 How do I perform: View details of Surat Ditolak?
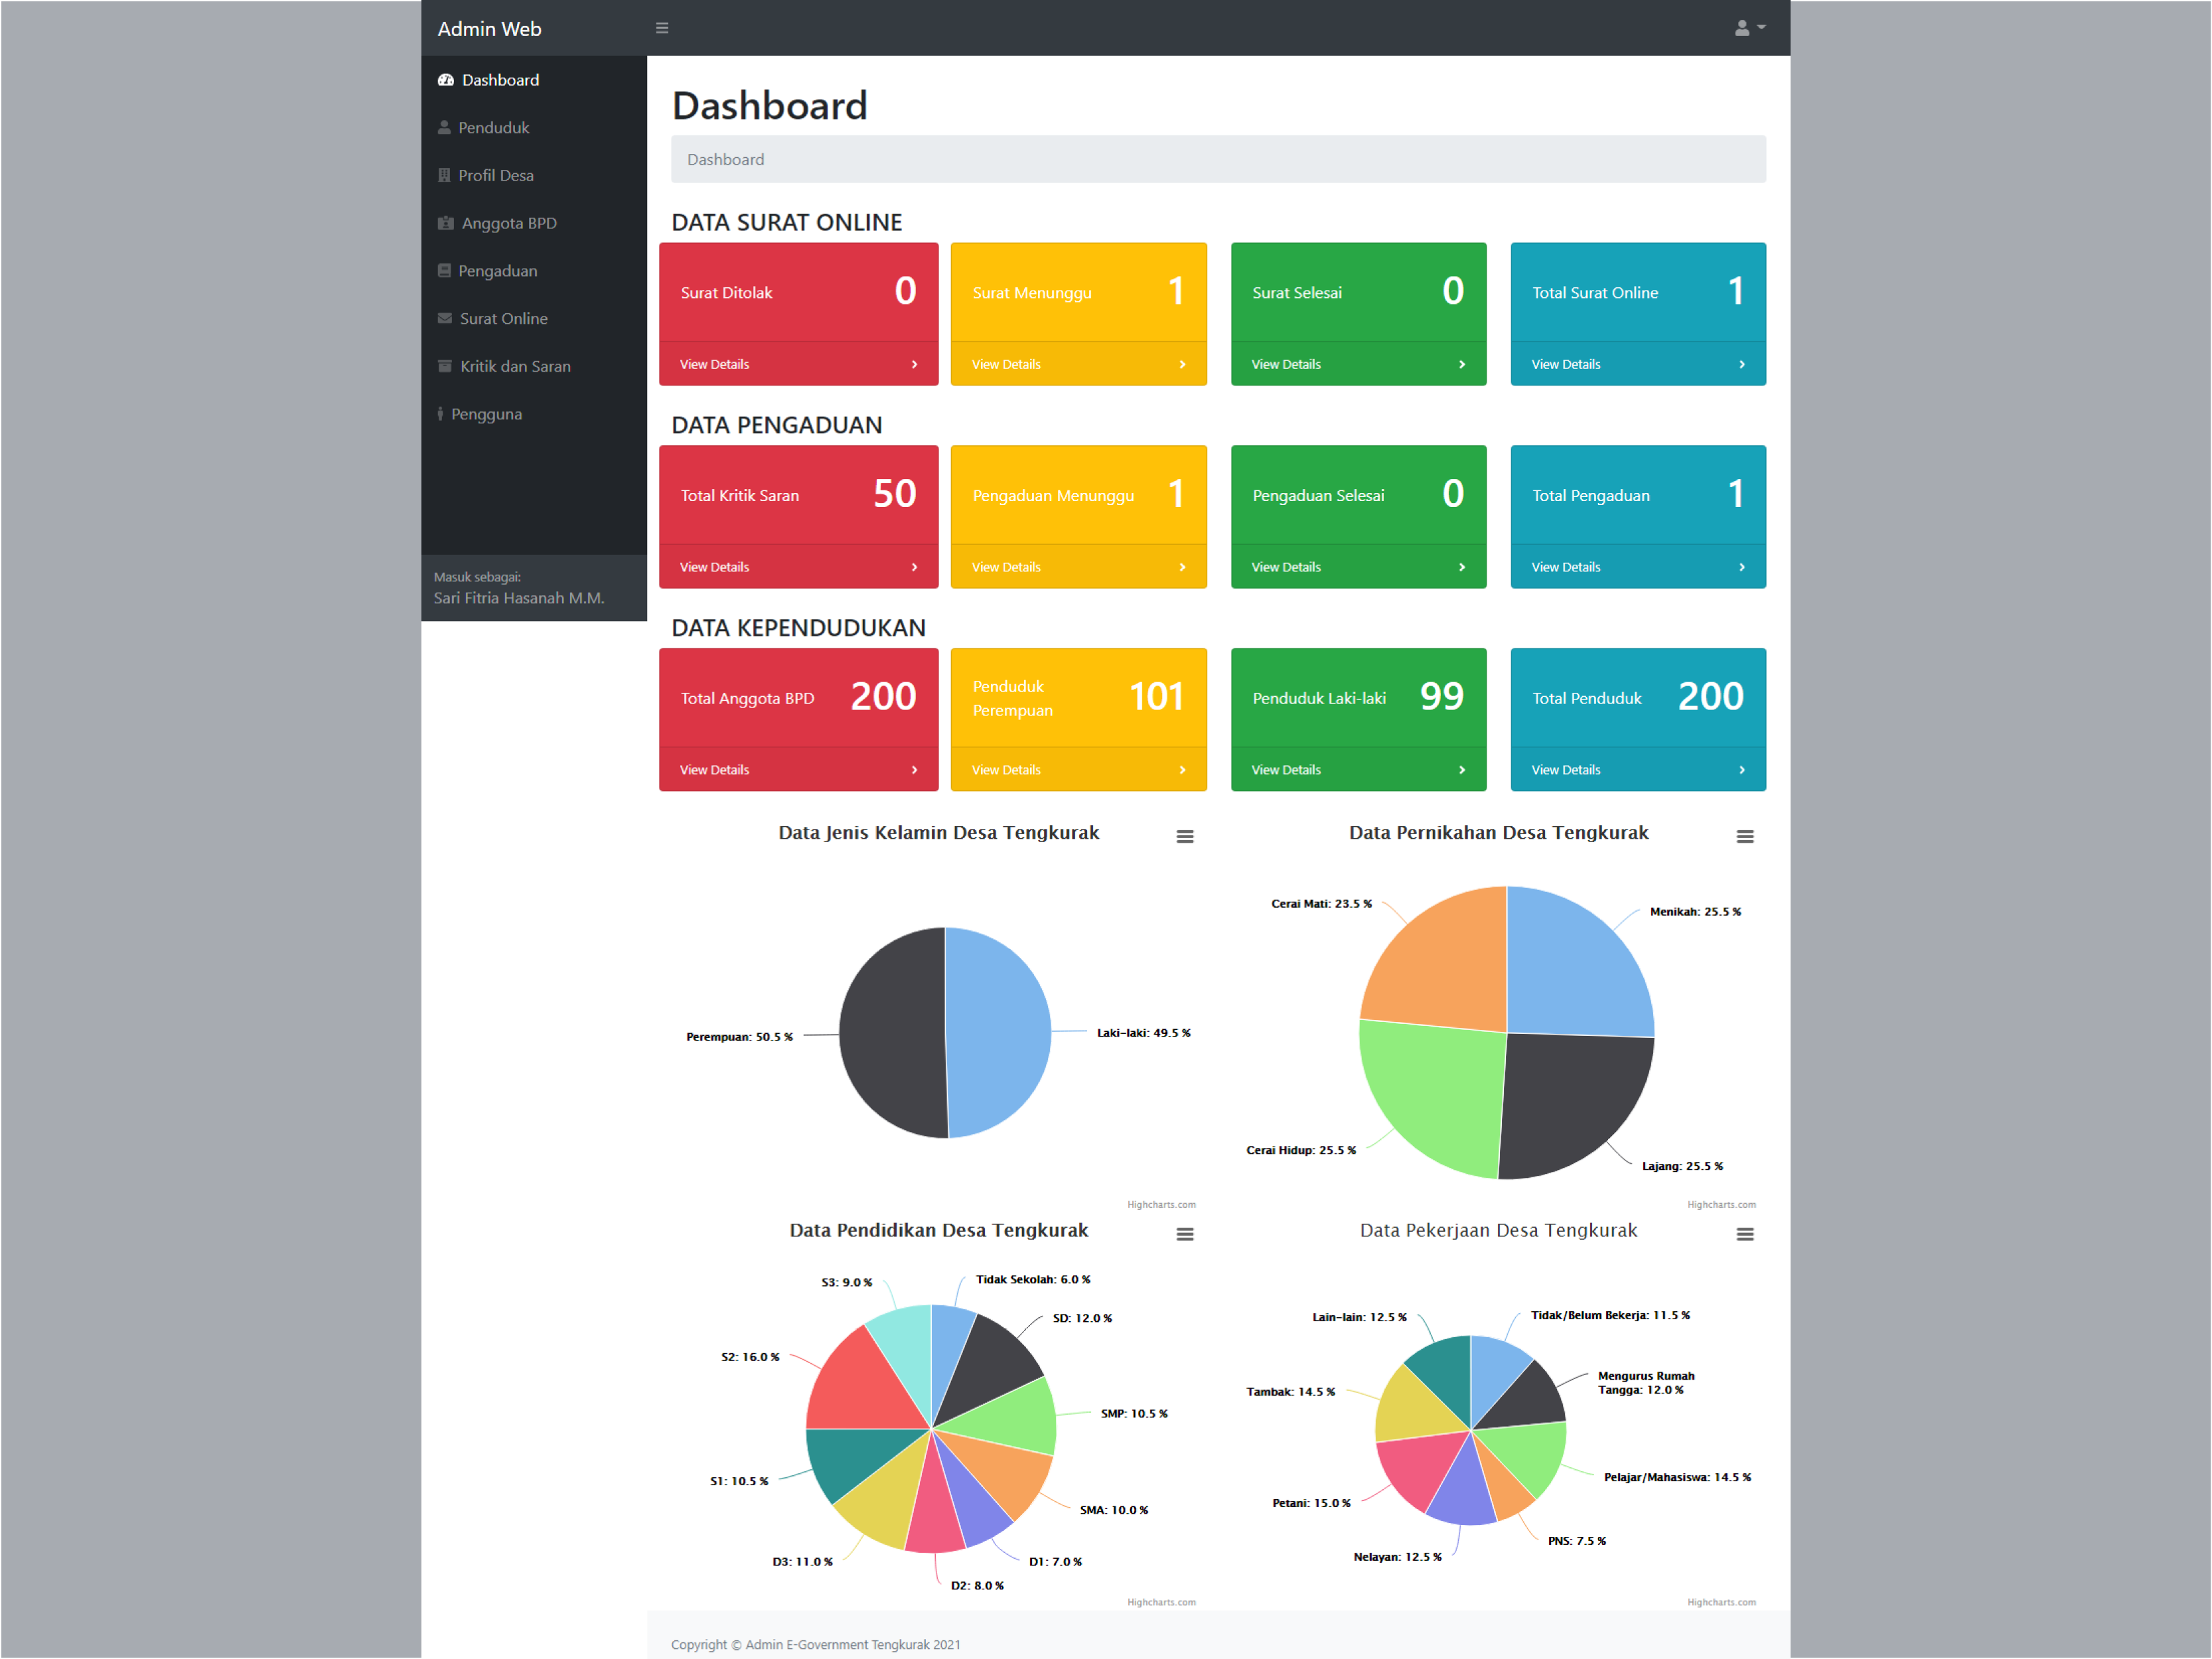715,365
